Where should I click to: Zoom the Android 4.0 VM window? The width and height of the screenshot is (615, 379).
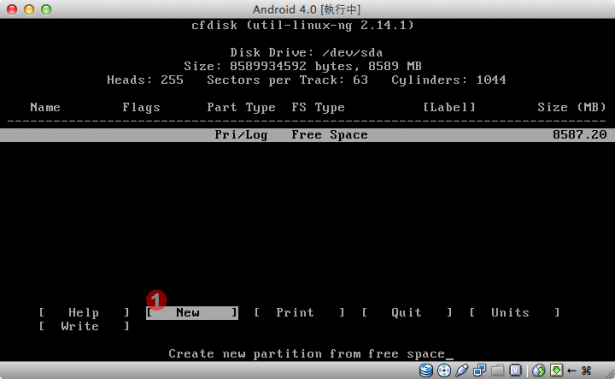pos(46,9)
